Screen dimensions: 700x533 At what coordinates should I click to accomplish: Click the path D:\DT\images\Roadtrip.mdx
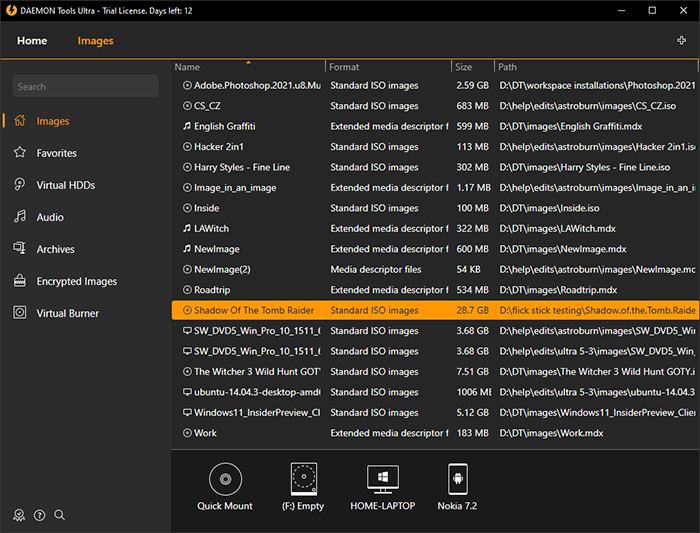[x=558, y=290]
